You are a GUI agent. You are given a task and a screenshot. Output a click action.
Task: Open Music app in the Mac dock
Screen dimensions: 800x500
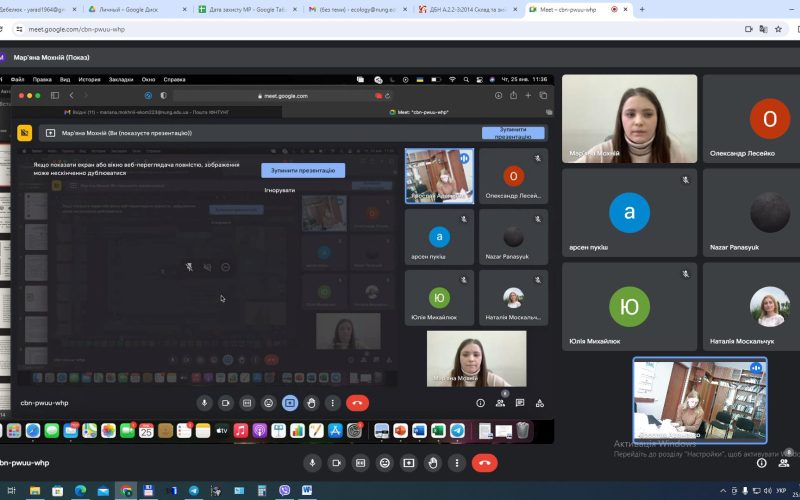coord(241,431)
